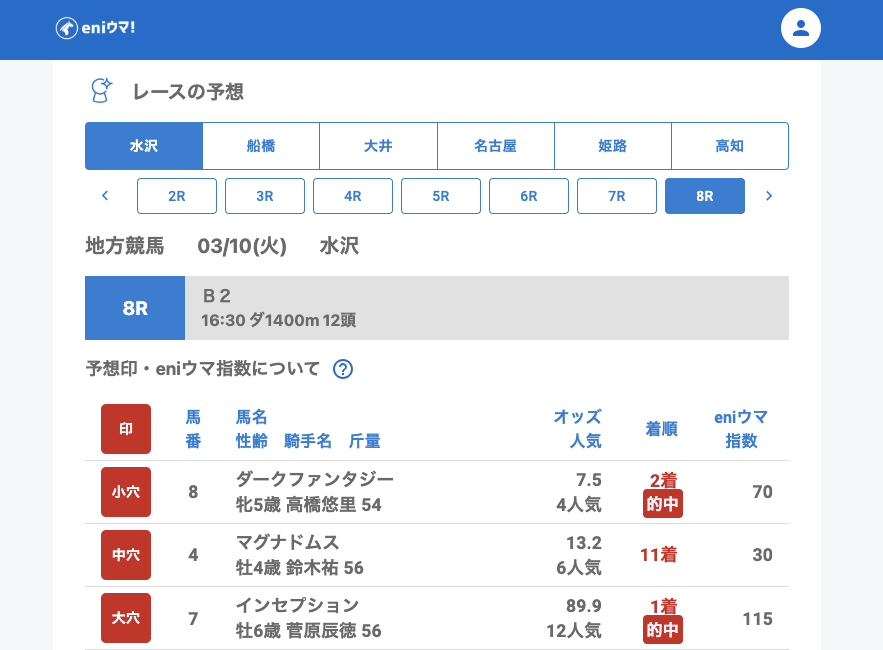Screen dimensions: 883x650
Task: Select race 7R button
Action: (x=617, y=196)
